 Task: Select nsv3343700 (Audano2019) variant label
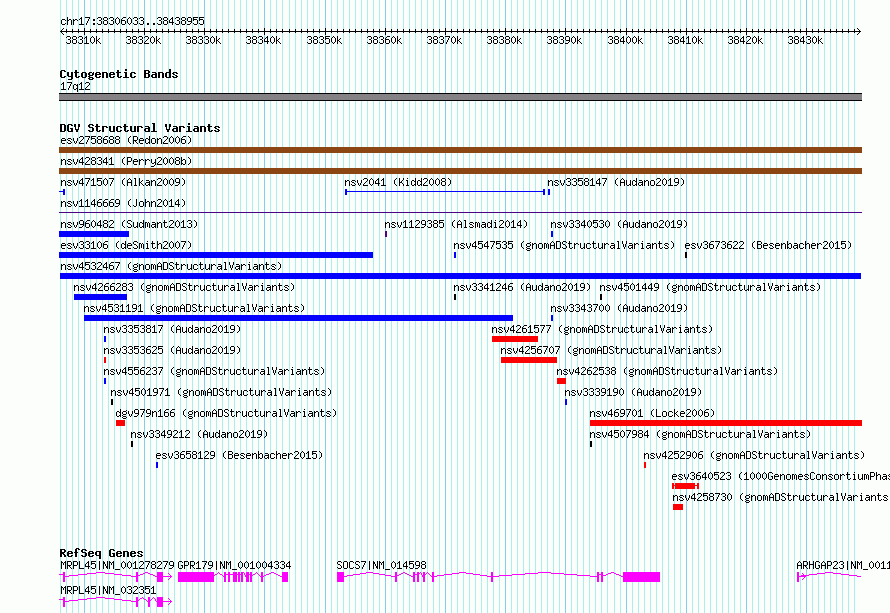coord(619,308)
